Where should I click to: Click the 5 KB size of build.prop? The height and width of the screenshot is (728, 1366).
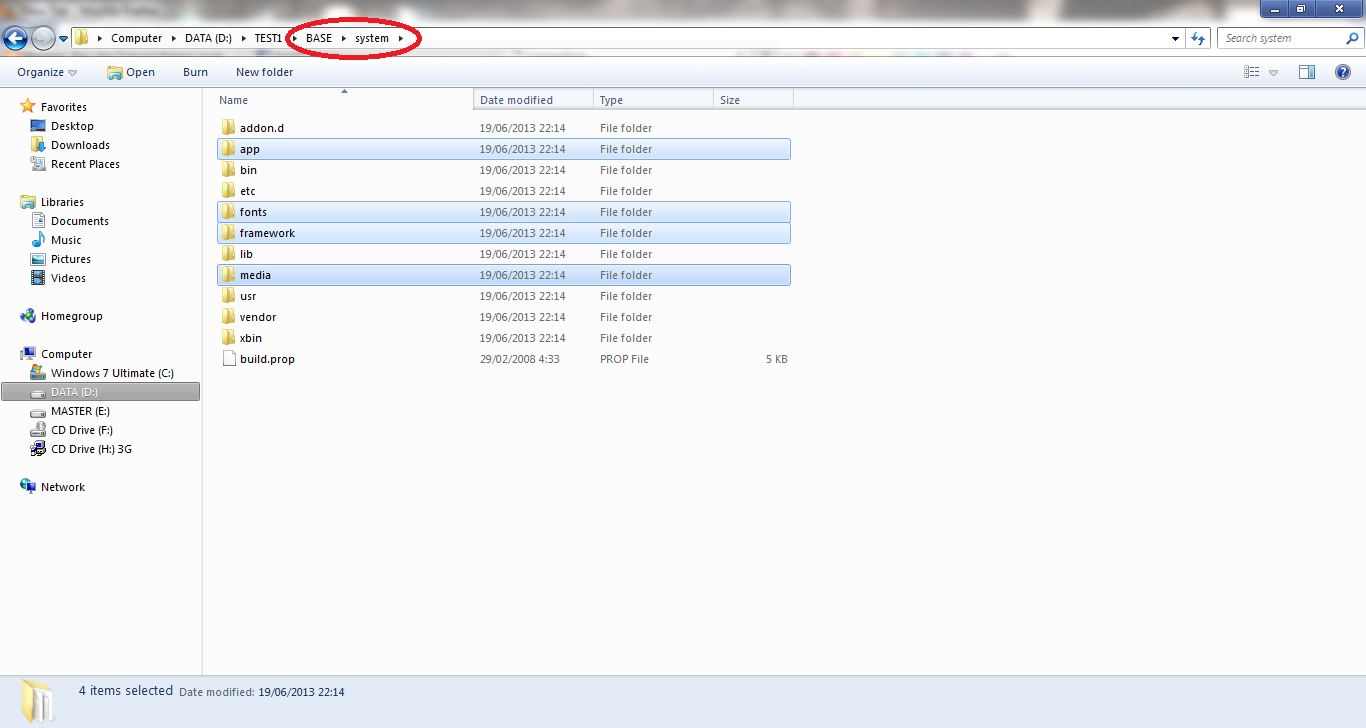coord(777,359)
